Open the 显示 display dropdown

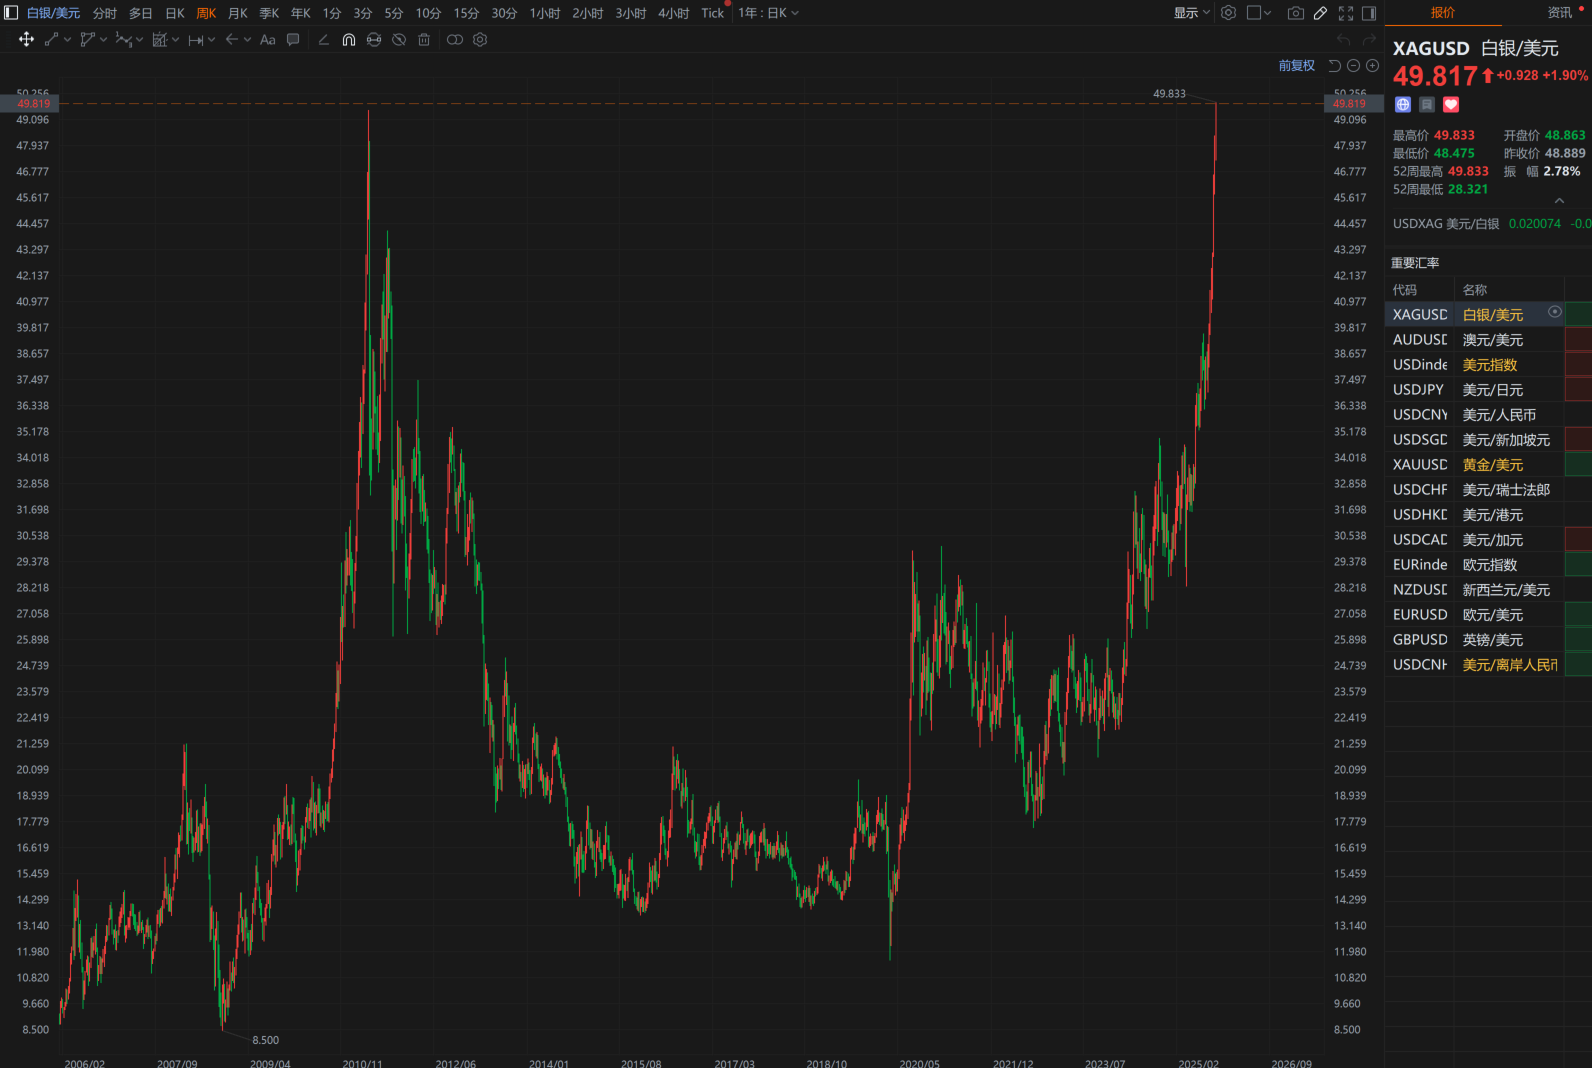pos(1191,13)
